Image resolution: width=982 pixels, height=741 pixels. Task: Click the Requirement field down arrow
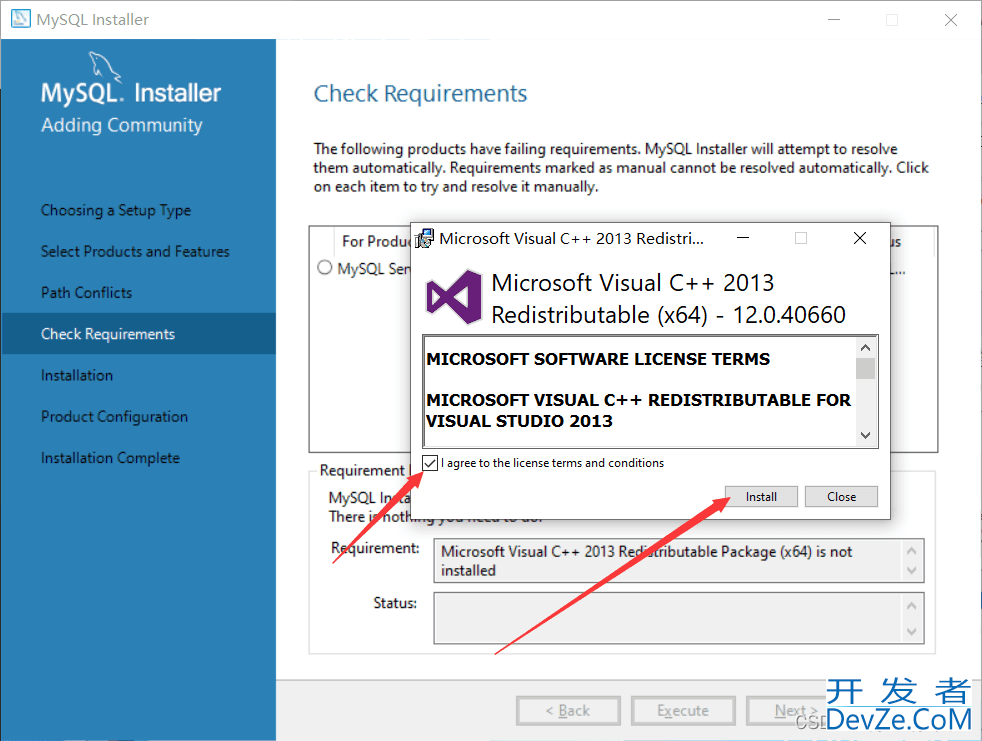click(911, 571)
